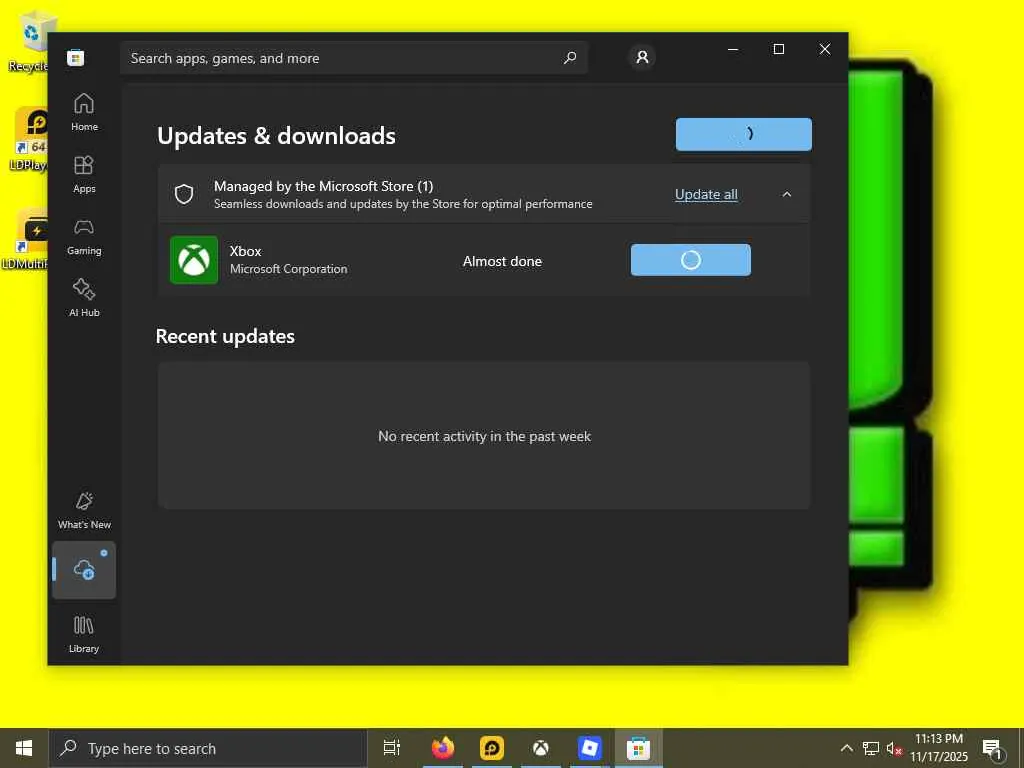Screen dimensions: 1024x768
Task: Open the account profile icon
Action: [642, 57]
